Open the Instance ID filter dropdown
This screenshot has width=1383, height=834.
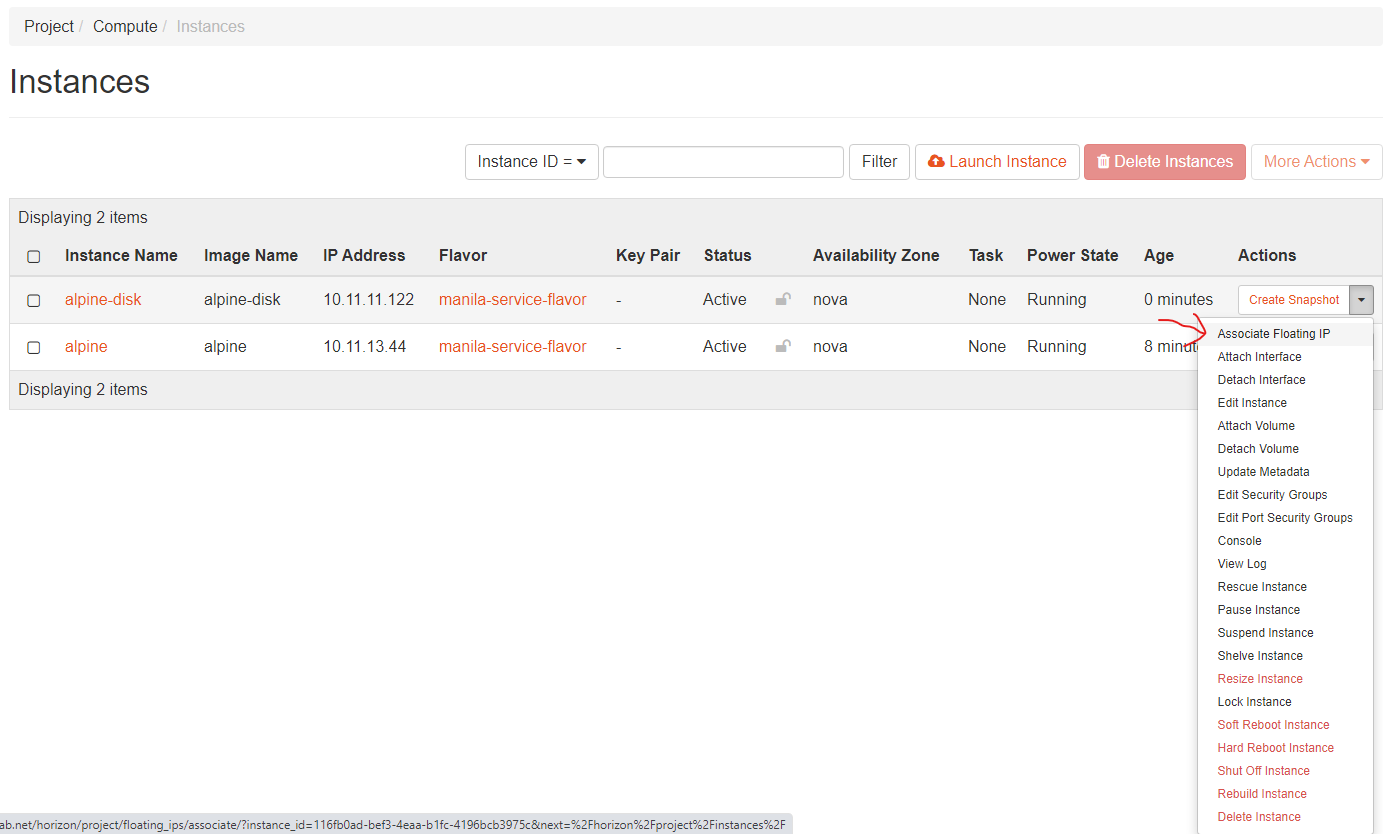(x=531, y=162)
